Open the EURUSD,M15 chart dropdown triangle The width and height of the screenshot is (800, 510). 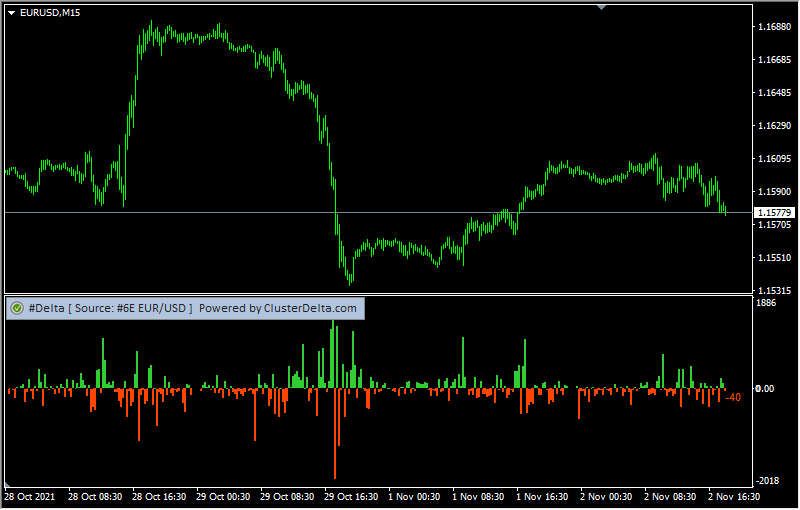pos(12,13)
